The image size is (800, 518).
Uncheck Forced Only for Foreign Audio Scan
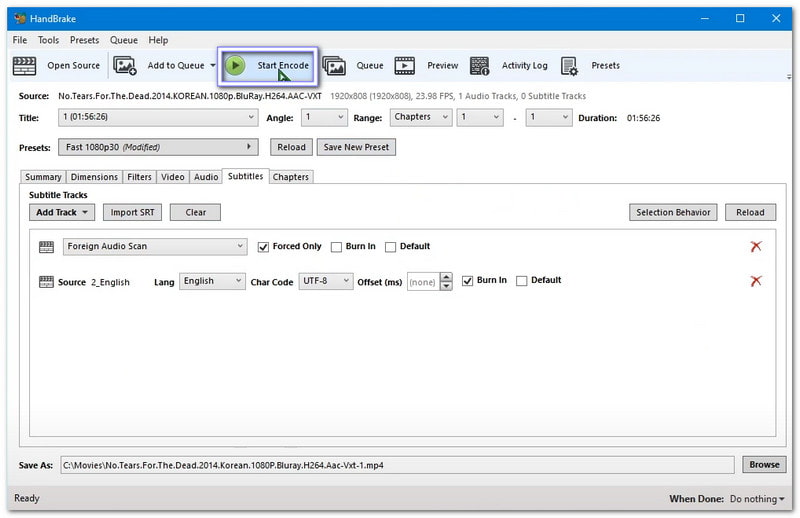(x=264, y=247)
